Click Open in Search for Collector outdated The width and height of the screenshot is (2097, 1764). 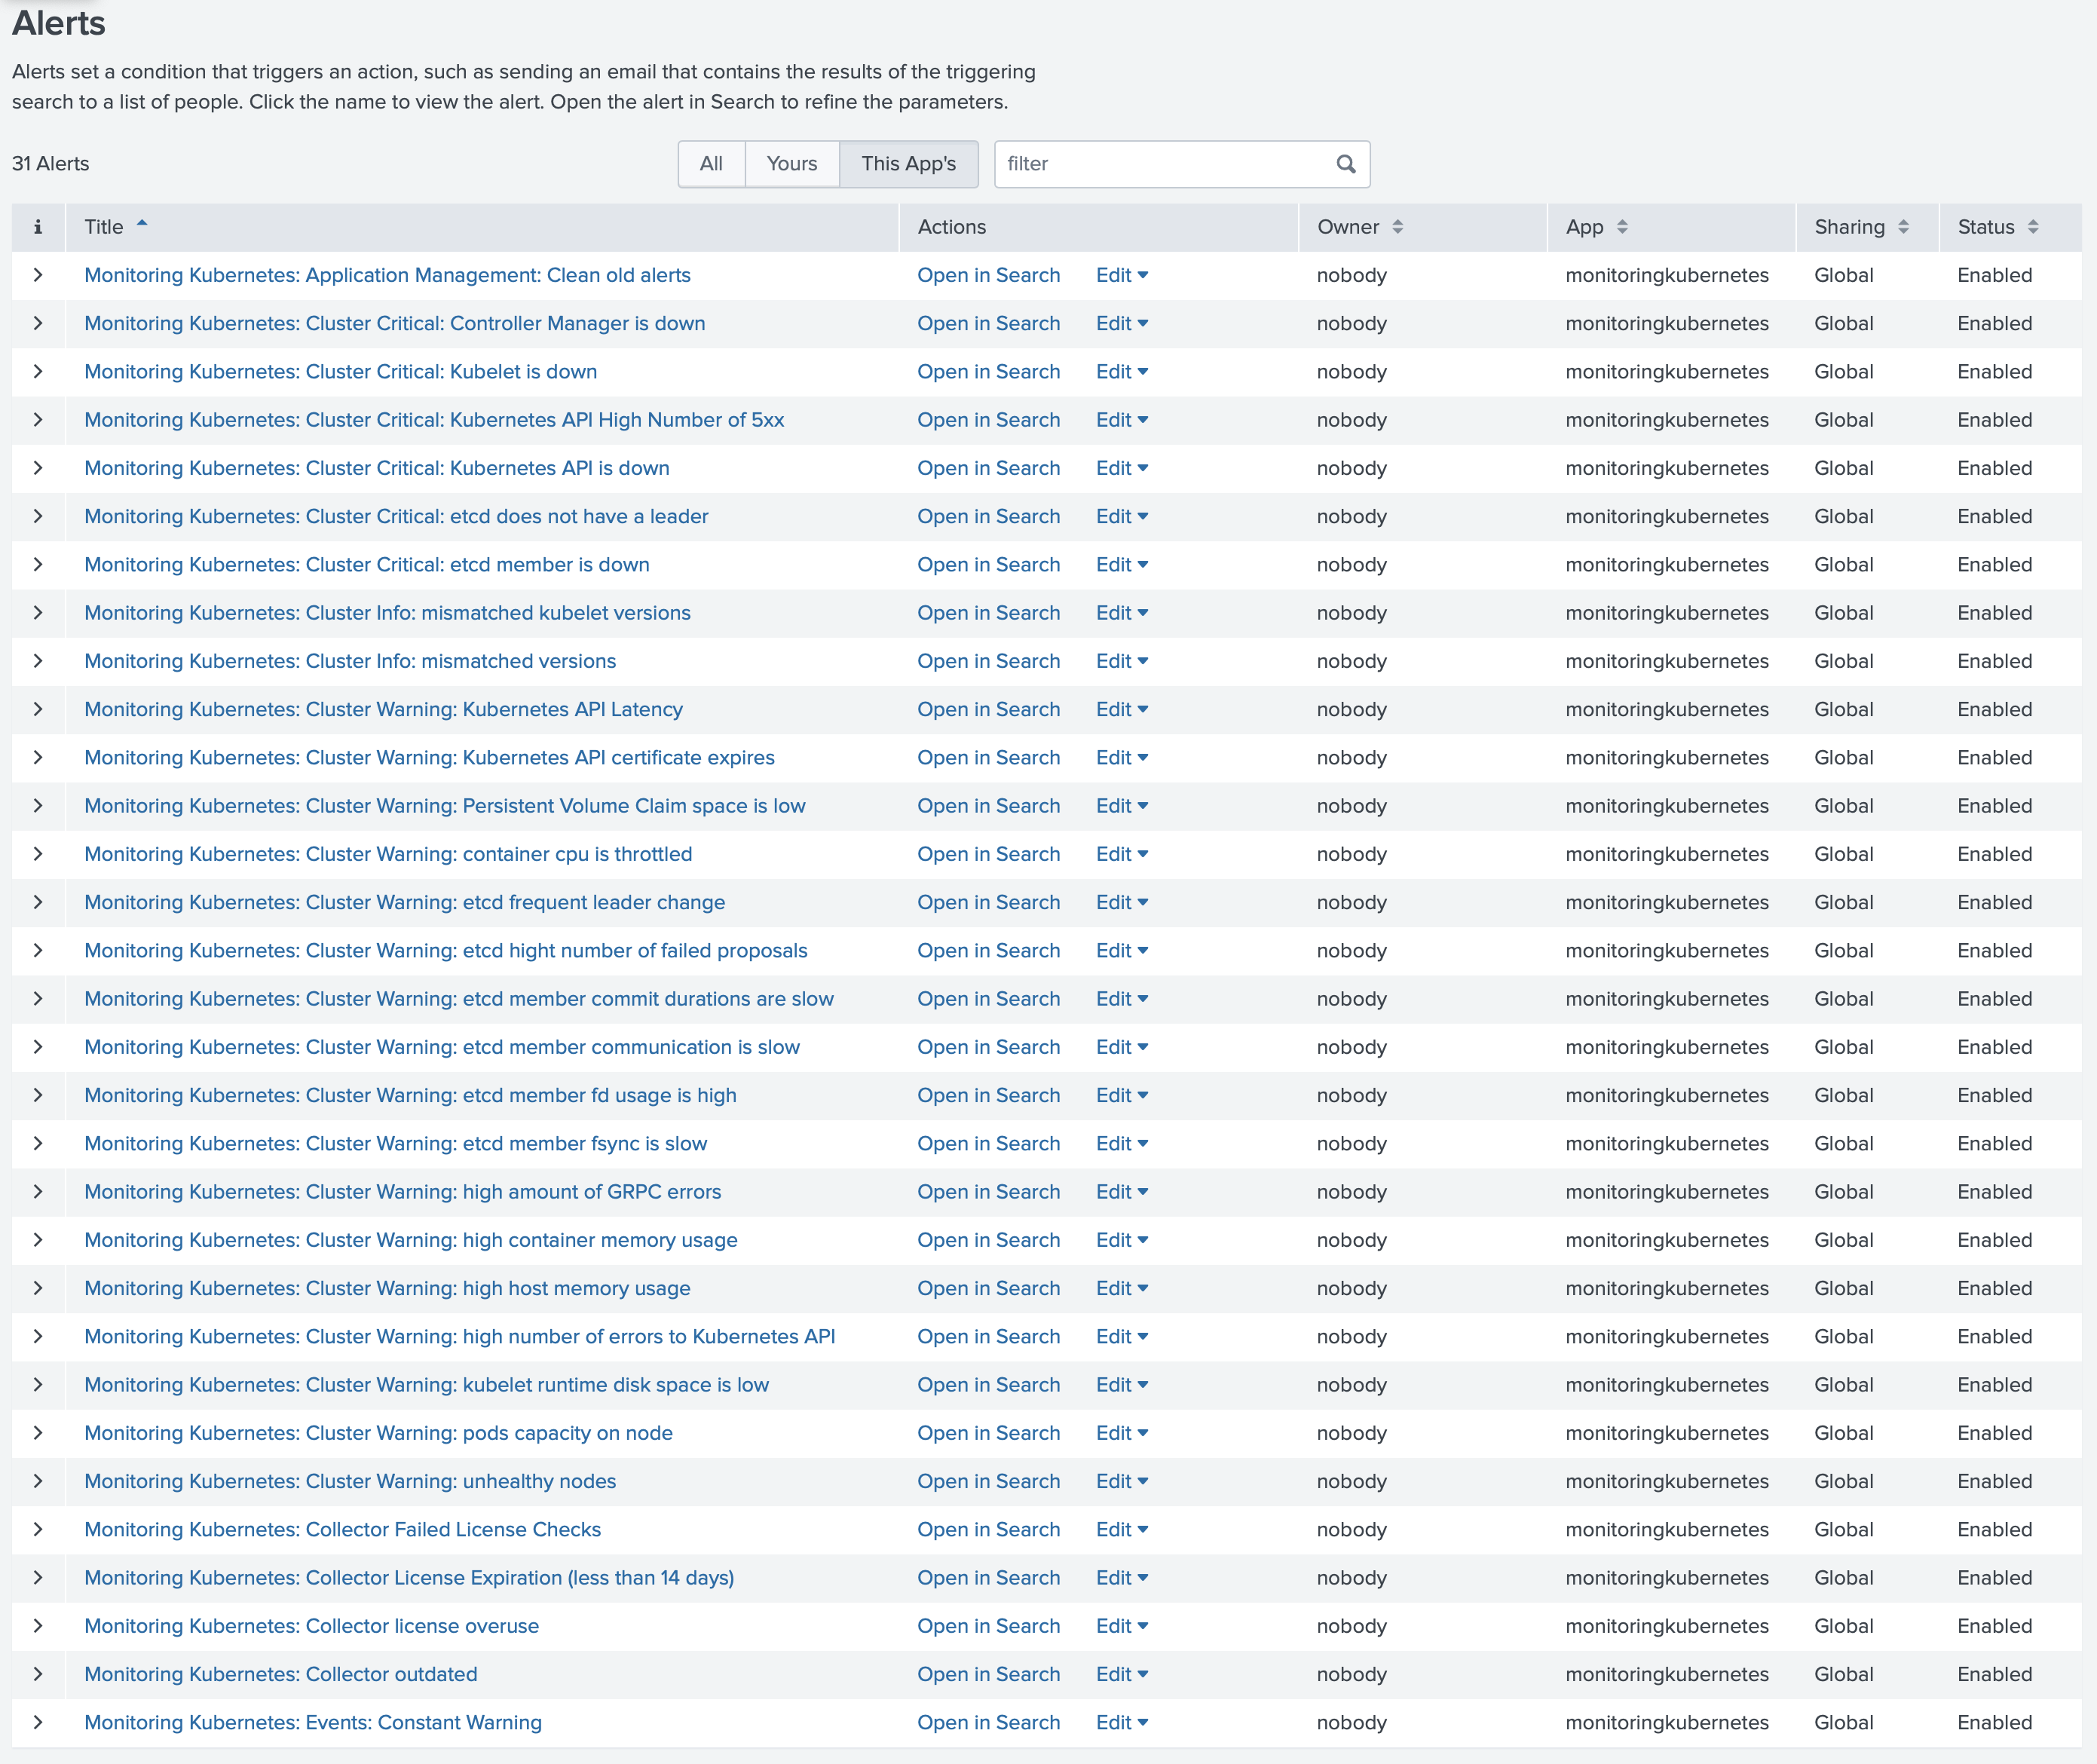point(988,1674)
